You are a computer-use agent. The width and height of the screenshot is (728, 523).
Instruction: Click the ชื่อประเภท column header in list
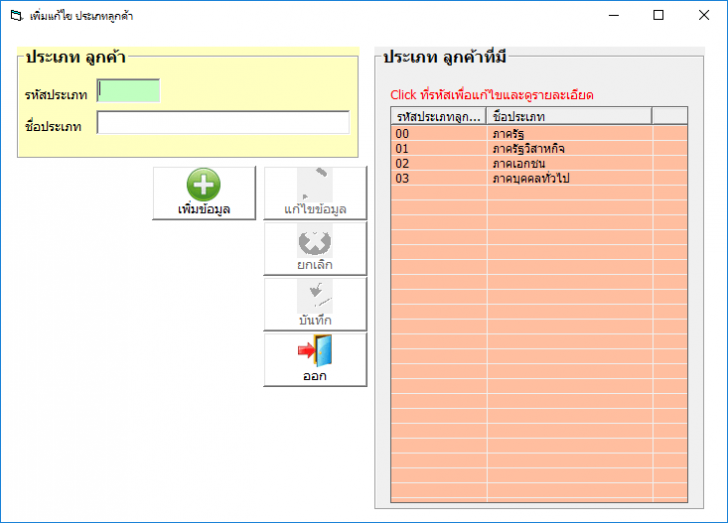tap(569, 116)
